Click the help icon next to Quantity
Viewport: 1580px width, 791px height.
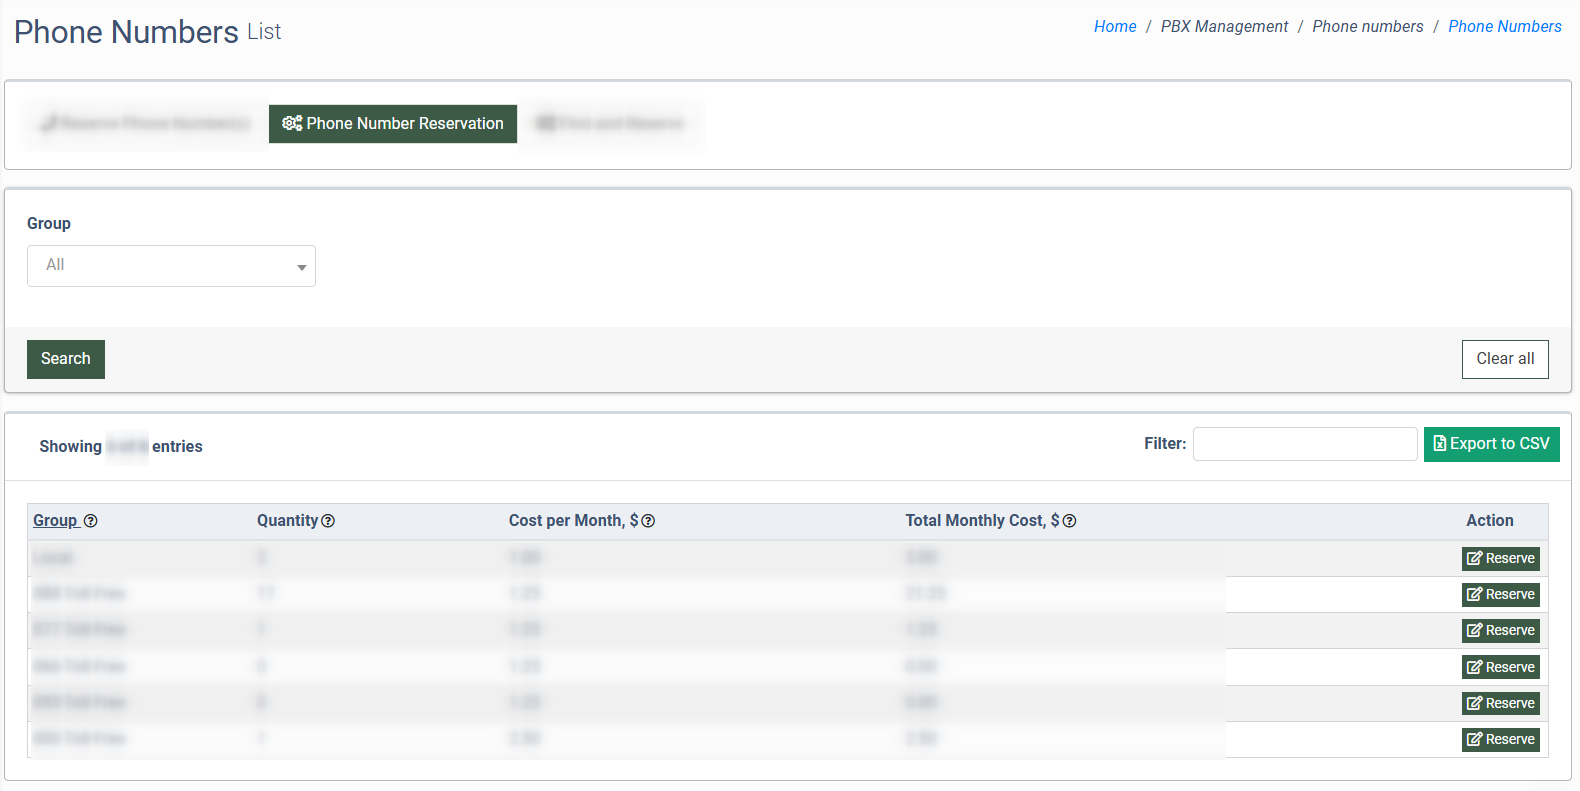pos(328,521)
